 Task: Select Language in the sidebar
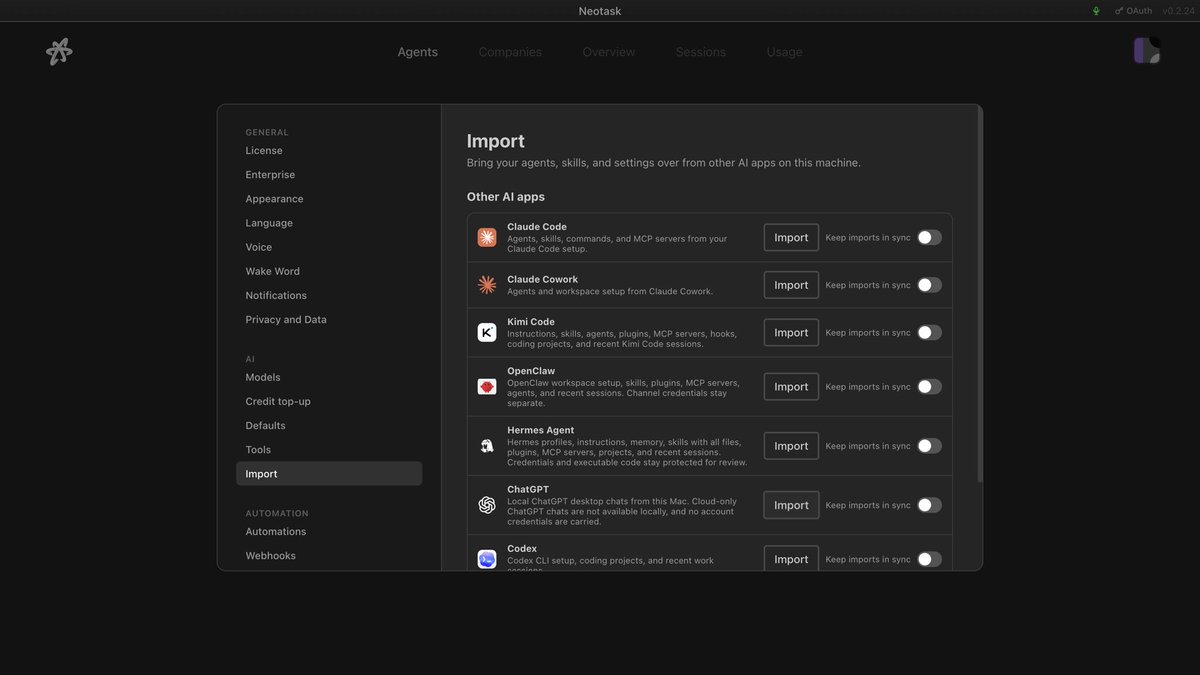(329, 223)
